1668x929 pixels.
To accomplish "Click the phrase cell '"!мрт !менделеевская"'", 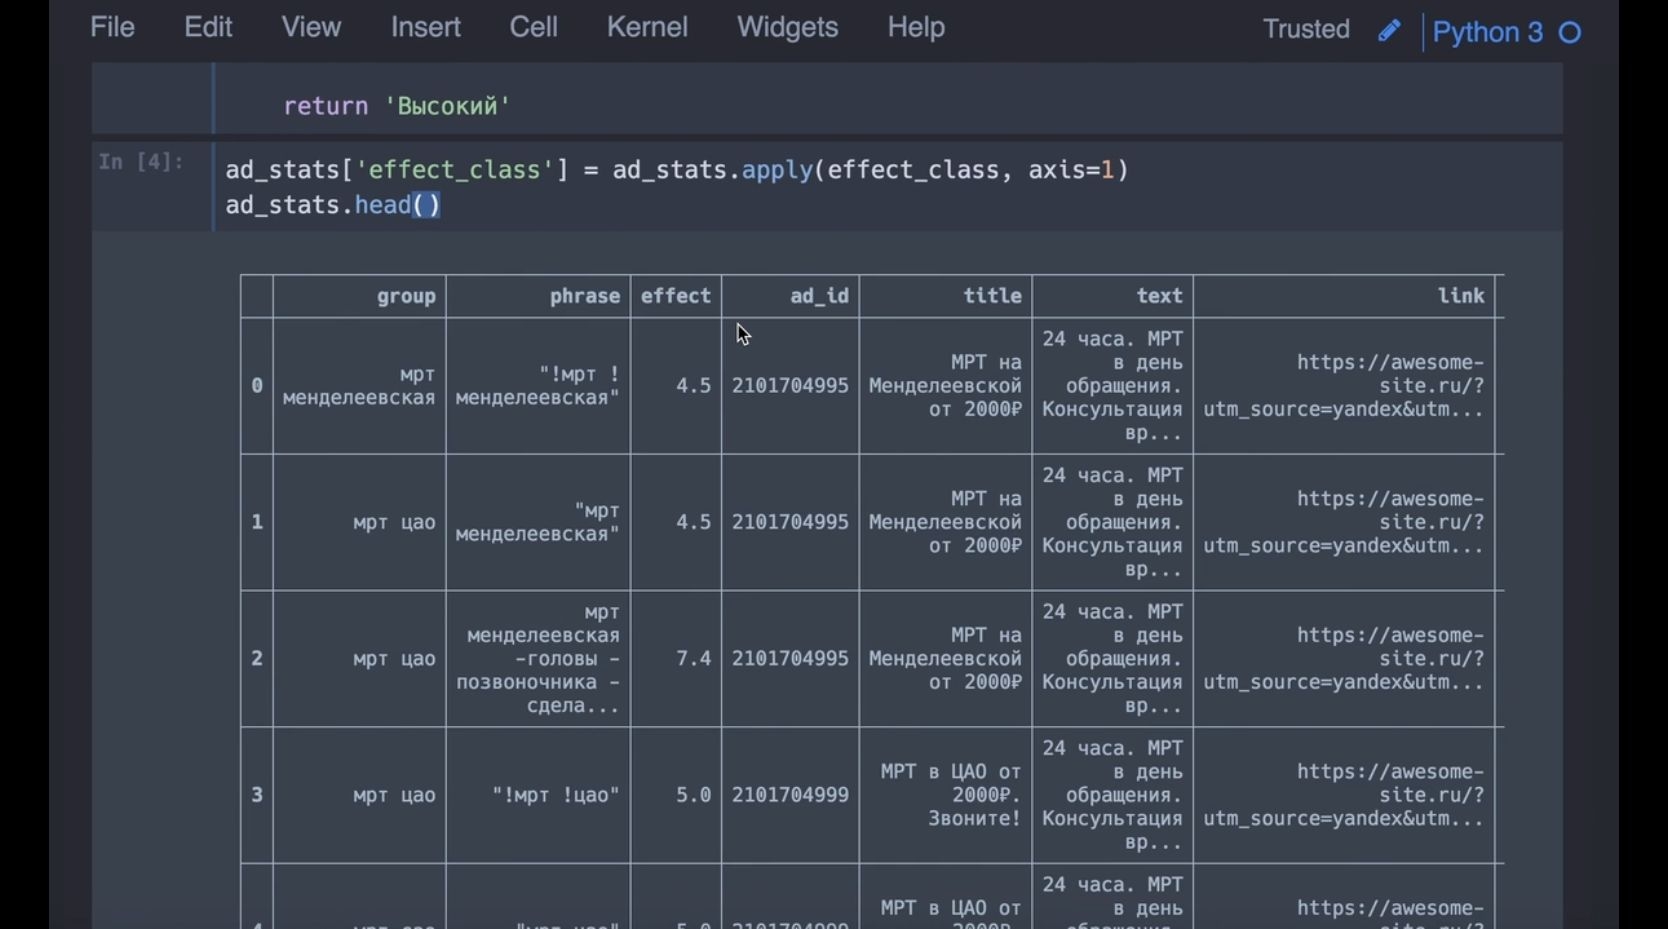I will pyautogui.click(x=538, y=386).
